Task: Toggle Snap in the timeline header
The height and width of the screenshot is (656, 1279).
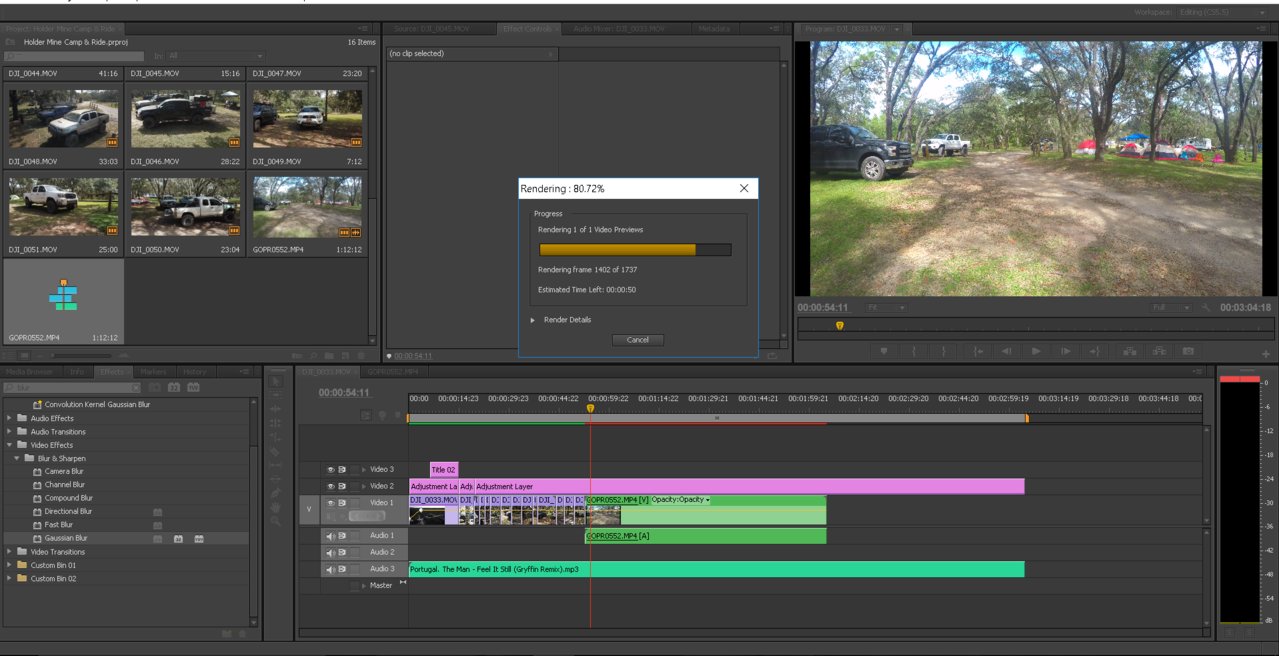Action: tap(366, 415)
